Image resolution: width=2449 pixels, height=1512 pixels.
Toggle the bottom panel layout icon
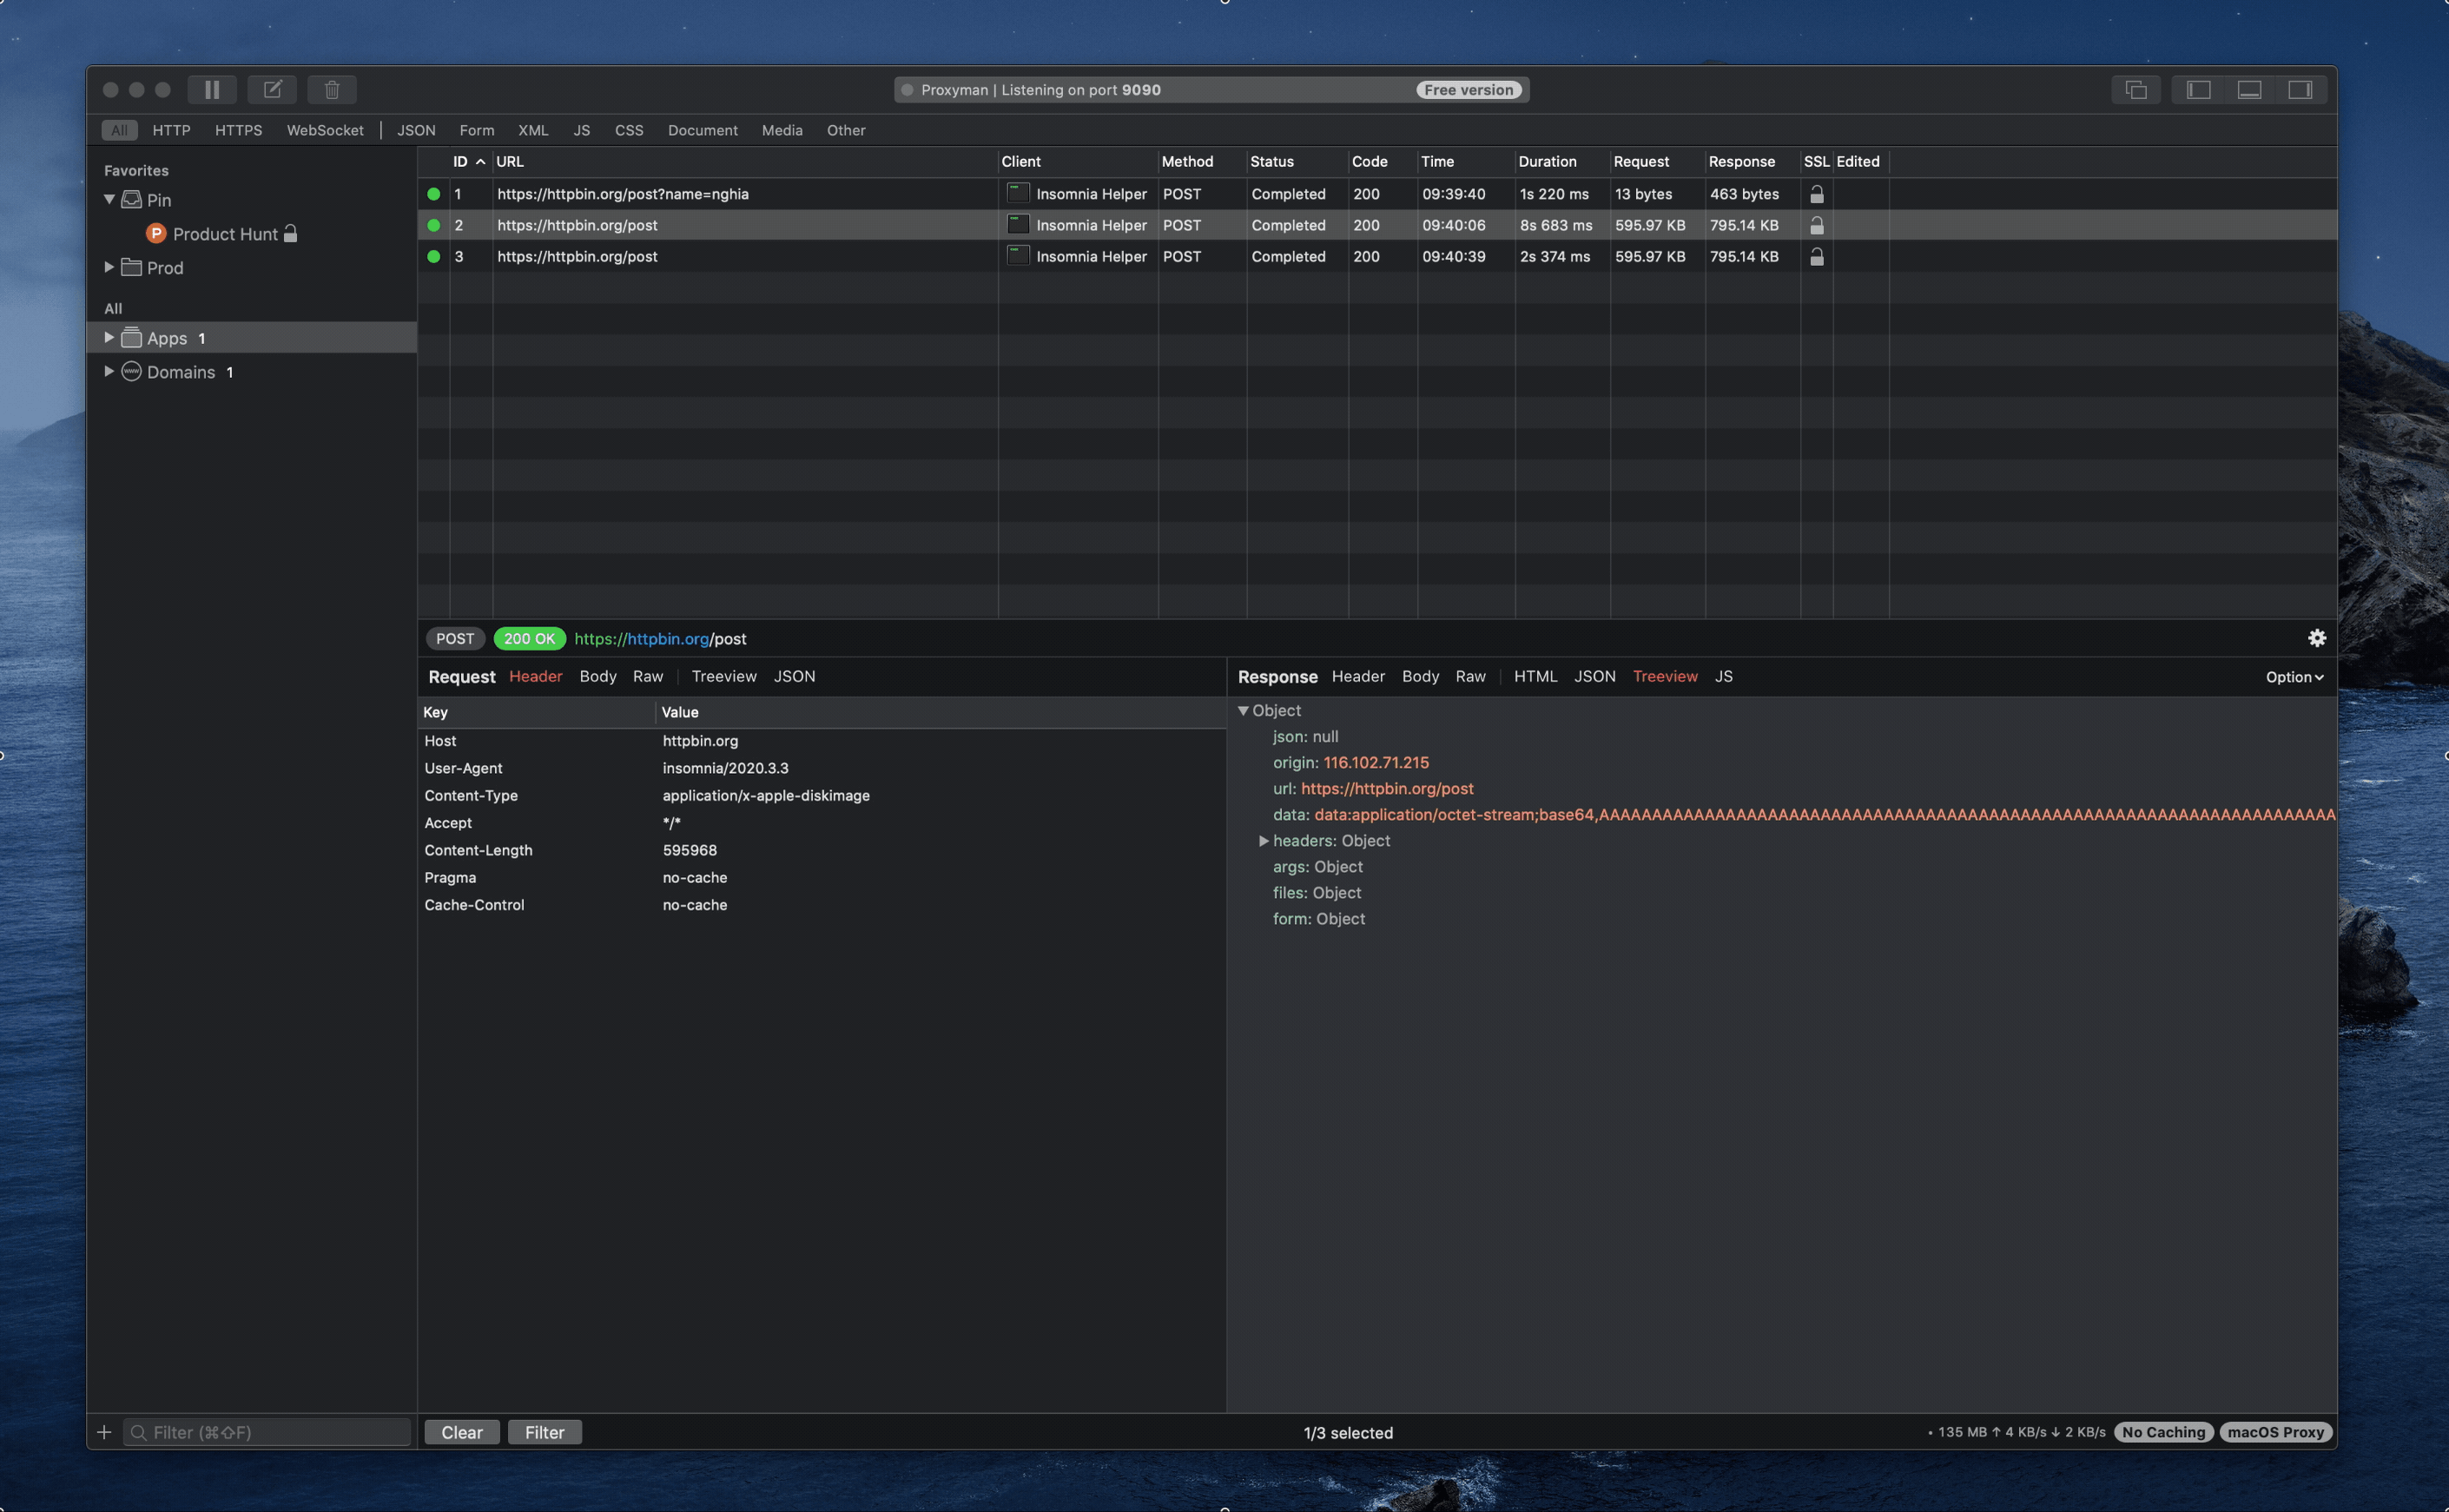pos(2249,90)
